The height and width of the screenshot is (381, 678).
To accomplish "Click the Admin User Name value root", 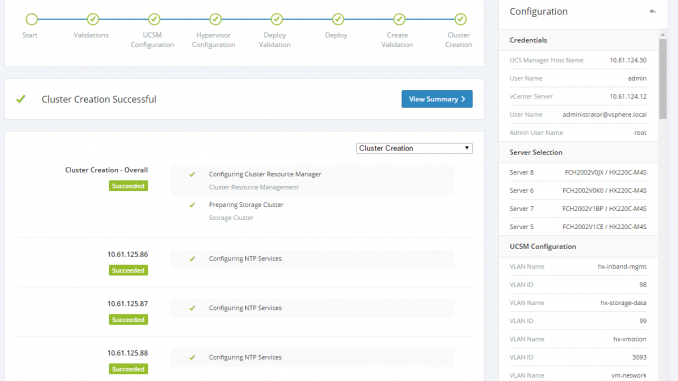I will click(x=640, y=133).
